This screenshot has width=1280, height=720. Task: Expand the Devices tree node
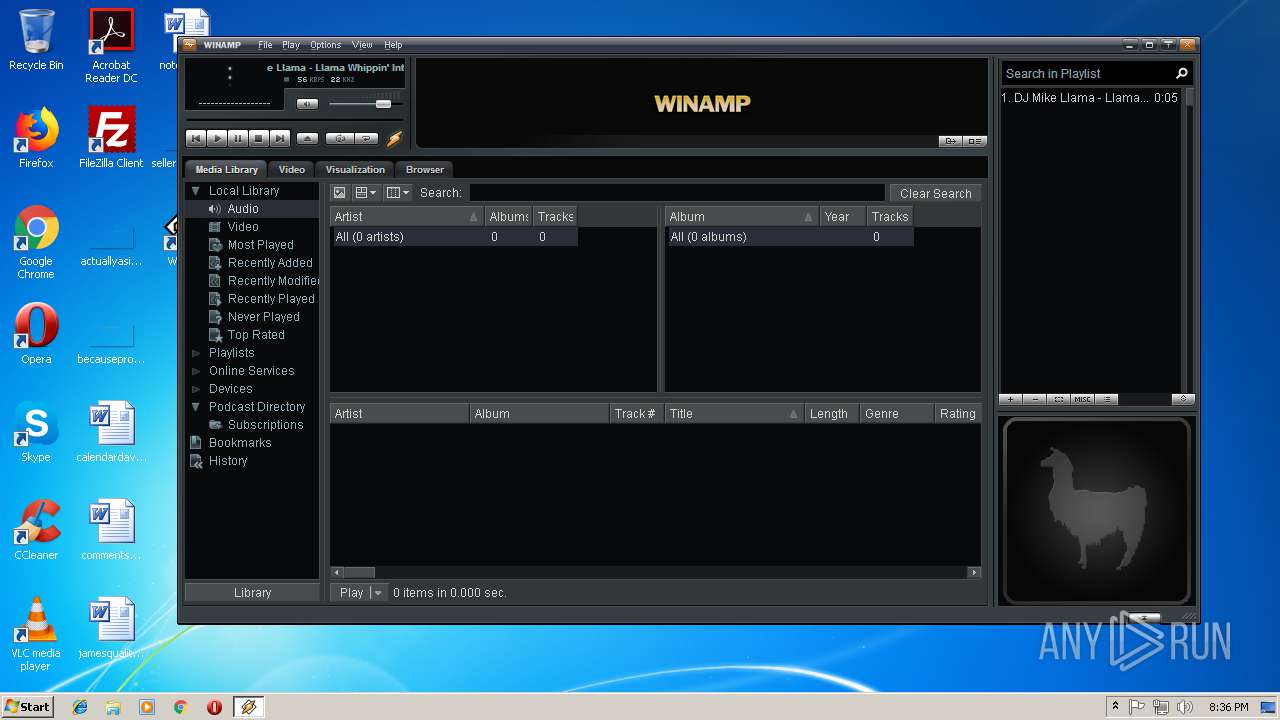(x=196, y=389)
